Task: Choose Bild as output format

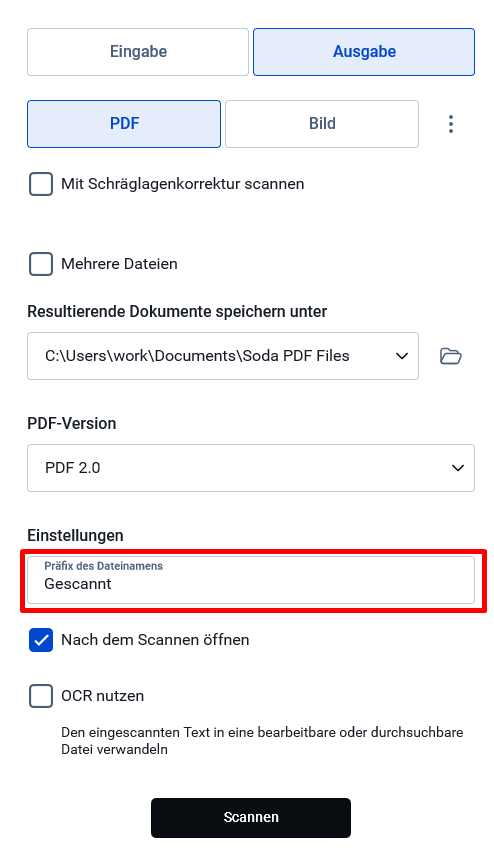Action: 322,124
